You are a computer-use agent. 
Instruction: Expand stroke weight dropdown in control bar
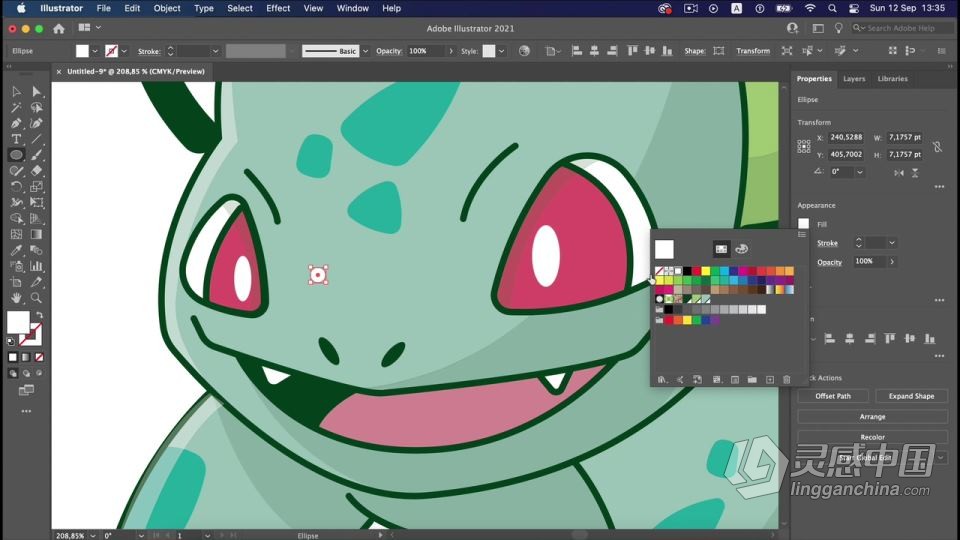pyautogui.click(x=215, y=51)
